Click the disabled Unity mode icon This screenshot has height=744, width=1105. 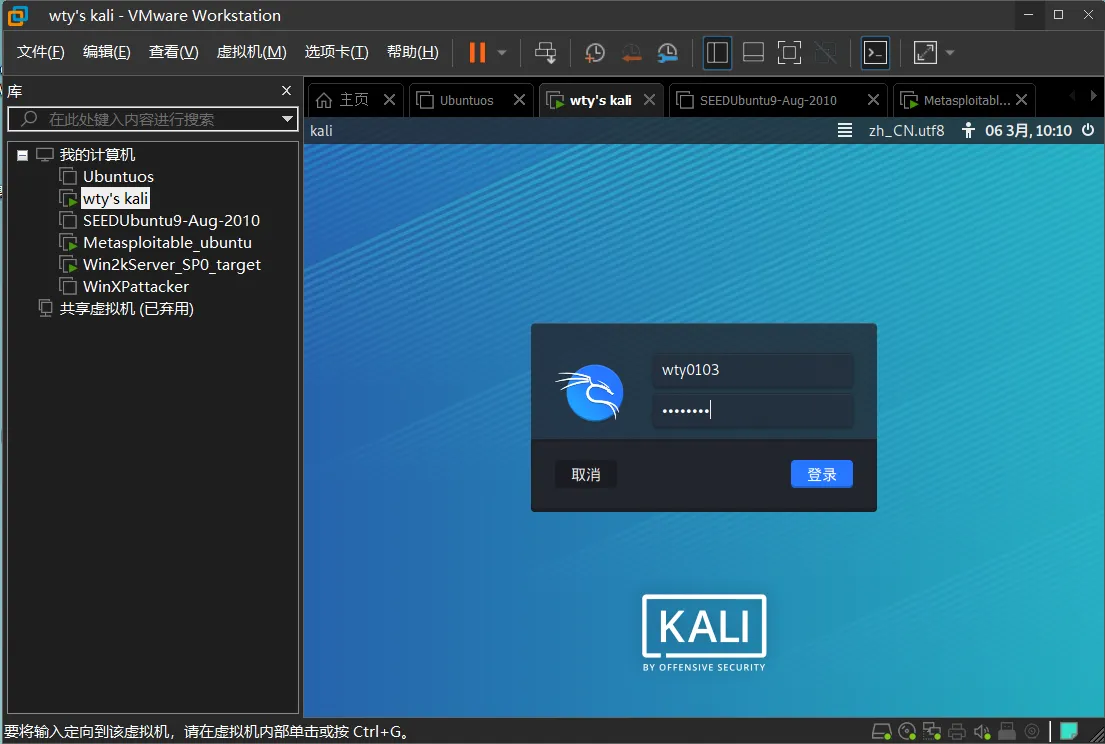tap(825, 52)
